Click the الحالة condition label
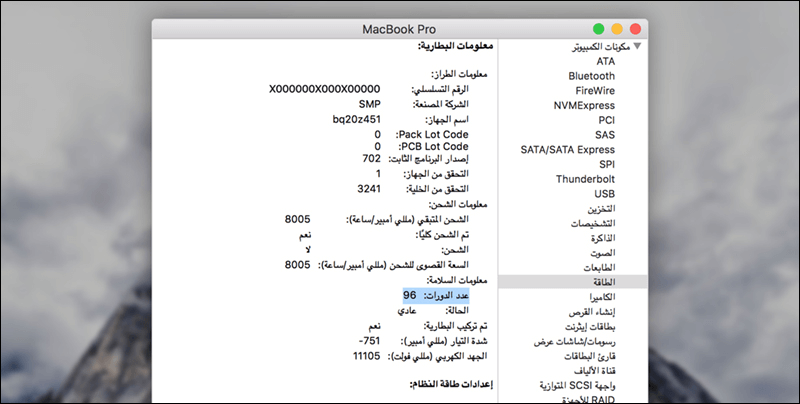 (x=457, y=310)
